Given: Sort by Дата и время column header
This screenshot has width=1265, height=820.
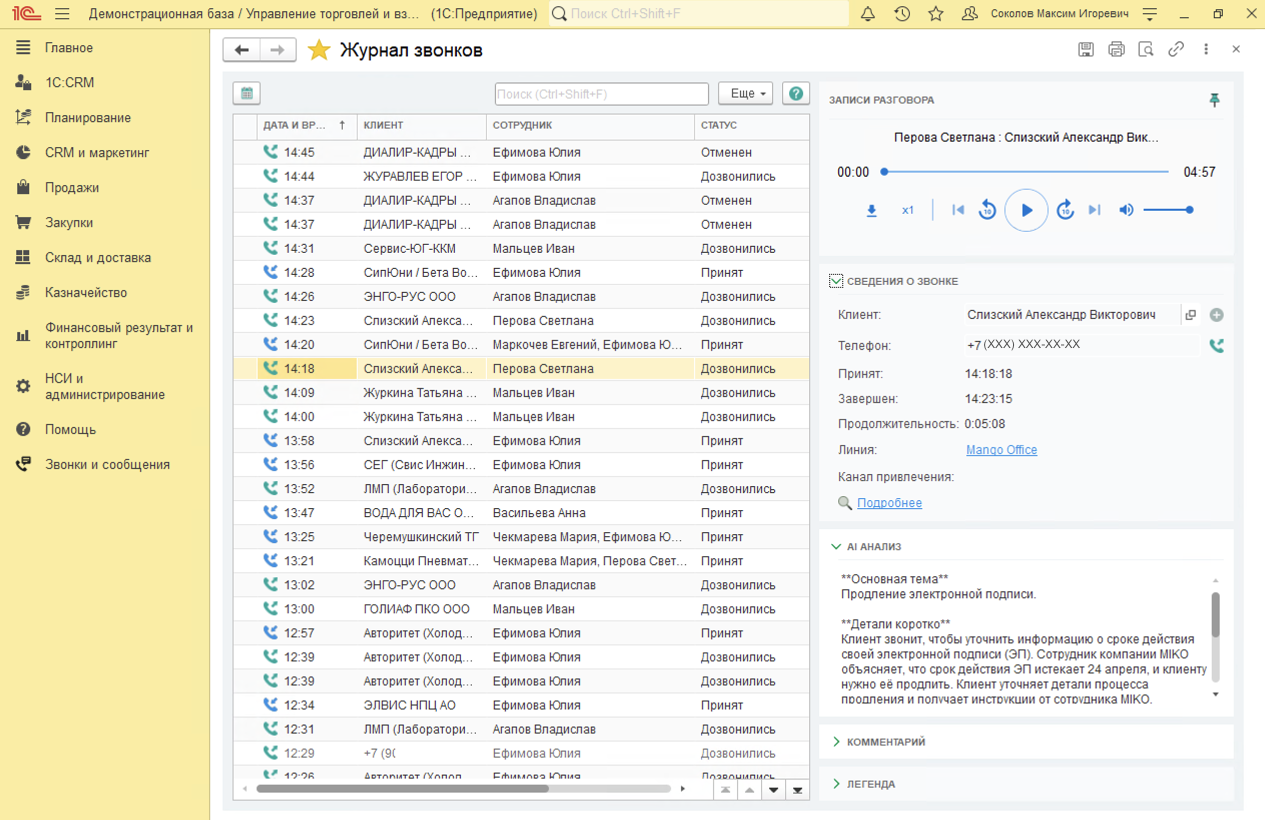Looking at the screenshot, I should point(294,125).
